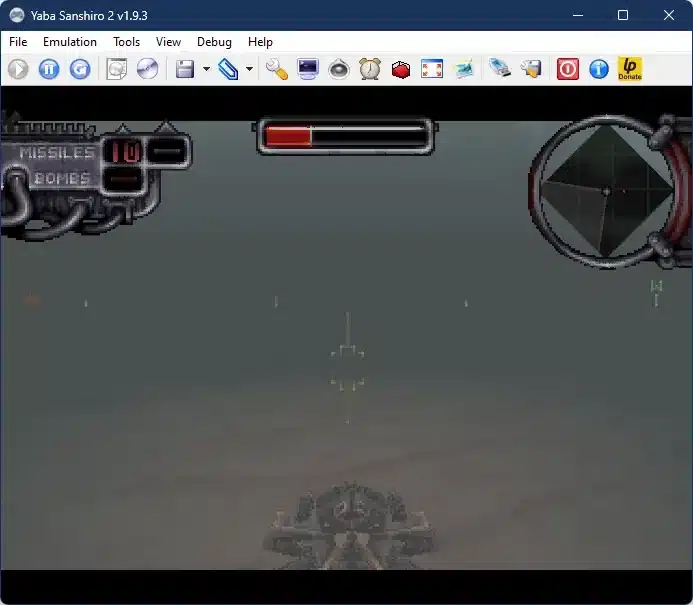The image size is (693, 605).
Task: Click the targeting crosshair in game view
Action: pos(348,368)
